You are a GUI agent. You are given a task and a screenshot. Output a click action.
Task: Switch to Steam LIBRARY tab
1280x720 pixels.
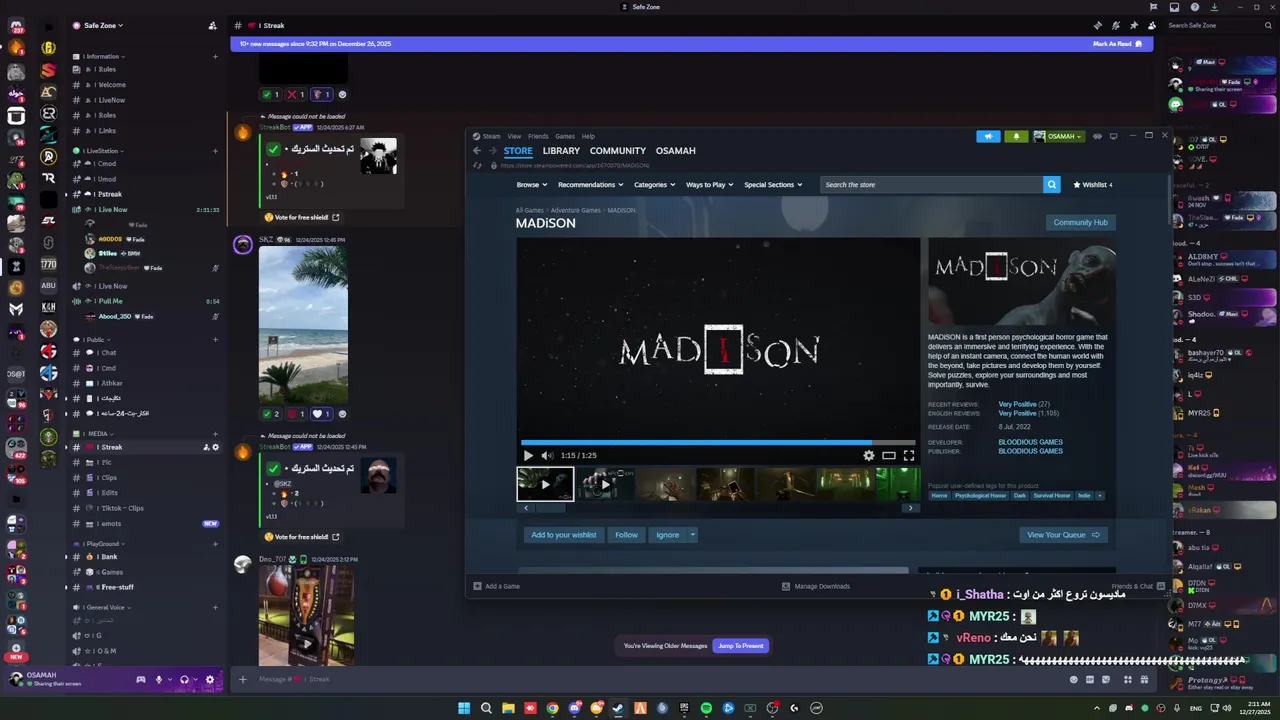[561, 151]
